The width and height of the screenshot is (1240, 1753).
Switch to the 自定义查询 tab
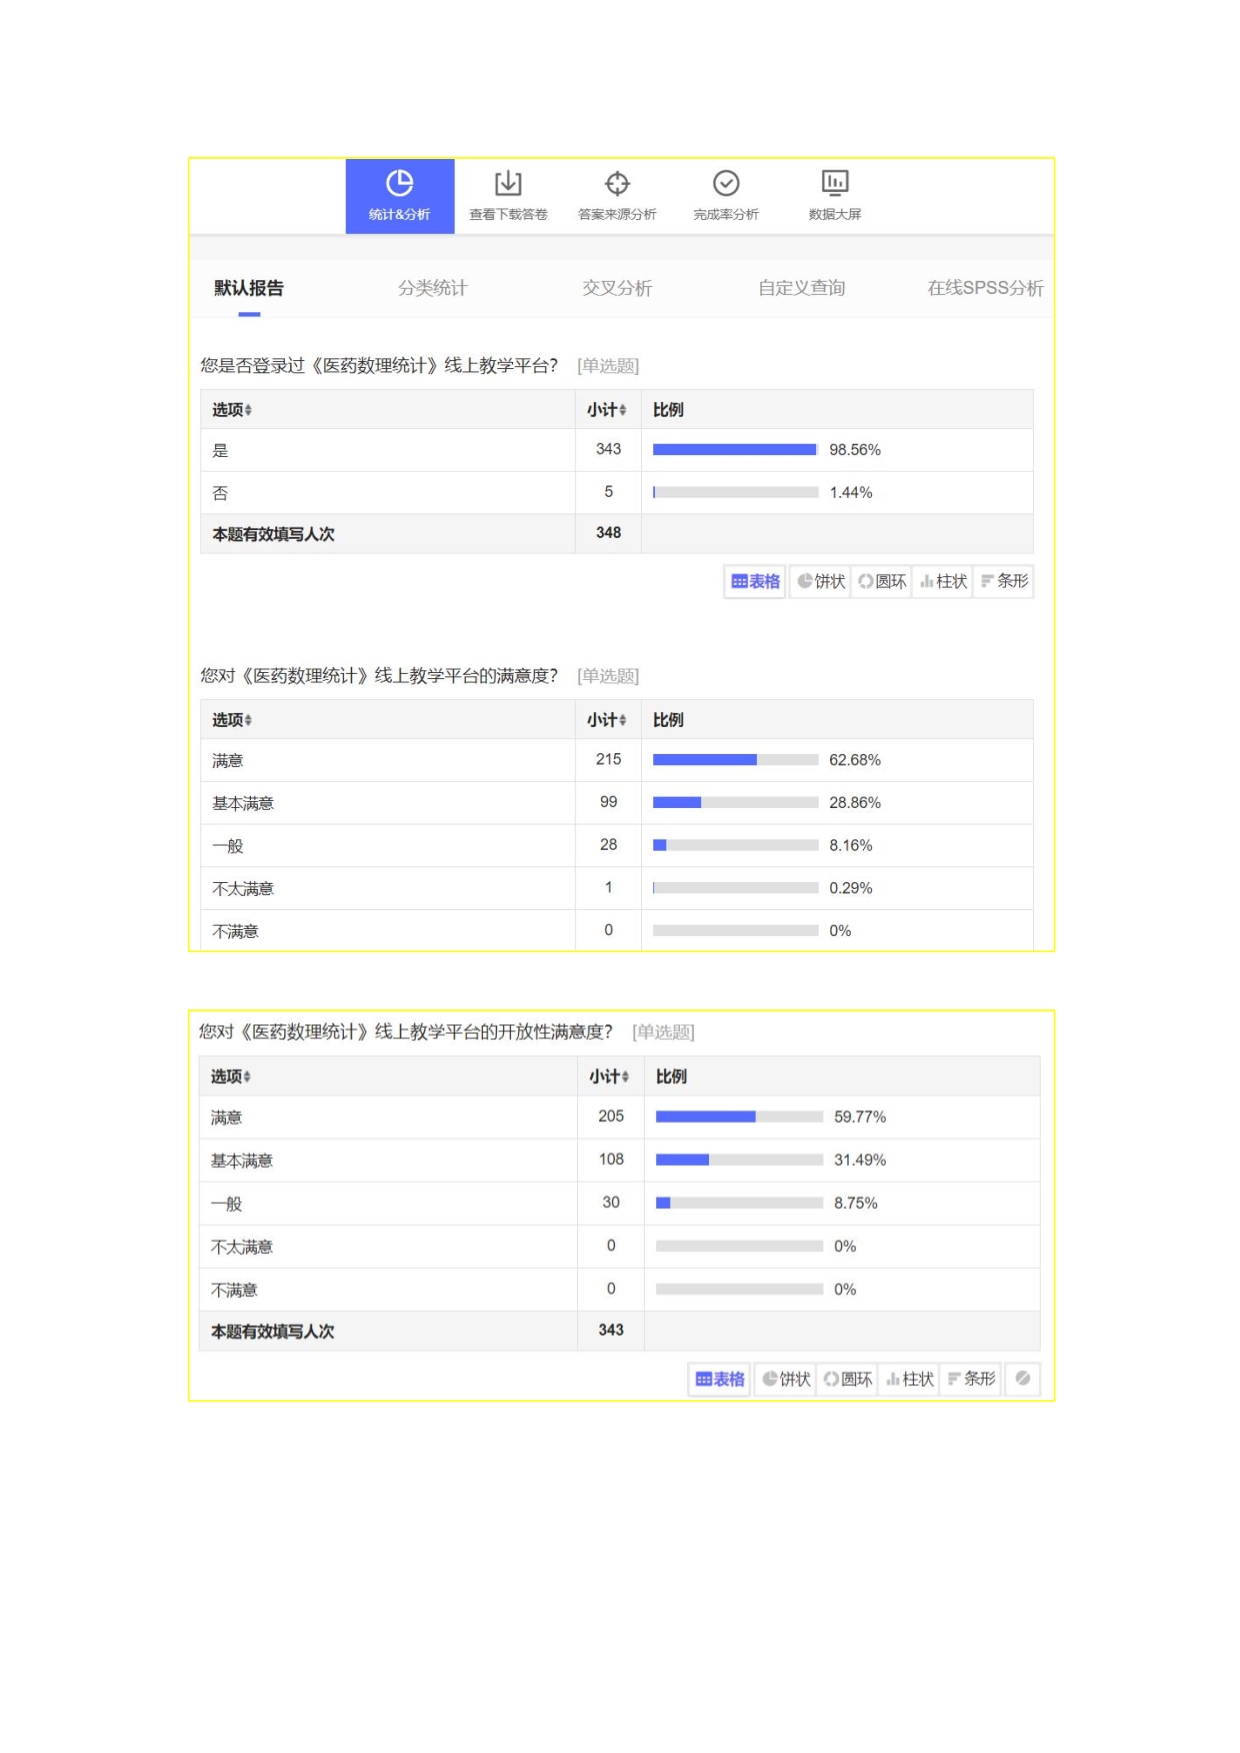tap(802, 288)
